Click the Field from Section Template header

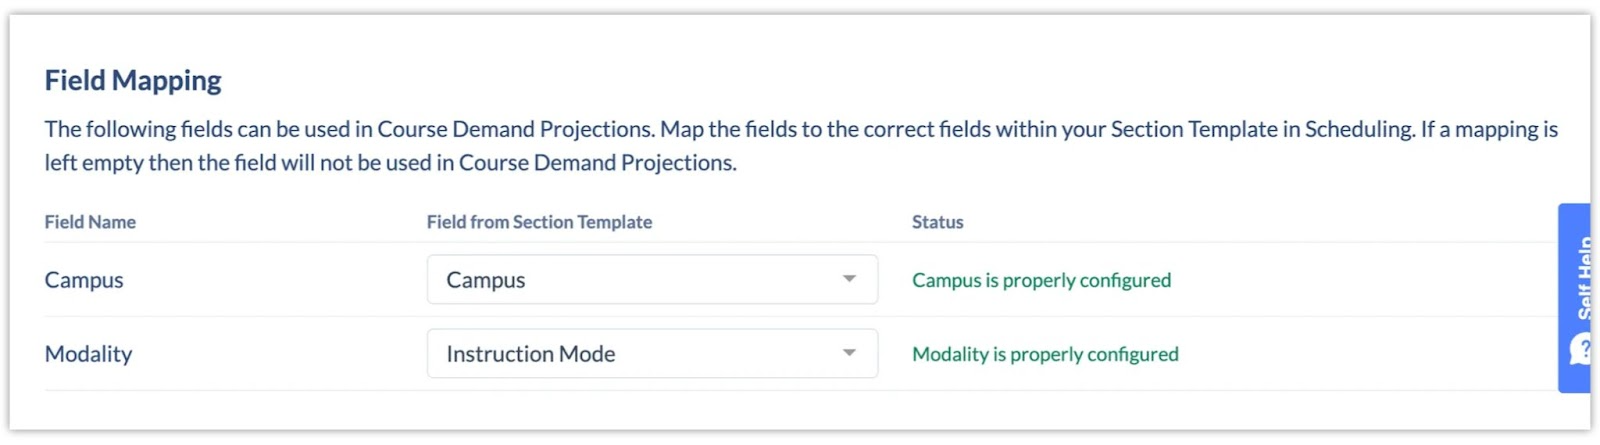539,222
